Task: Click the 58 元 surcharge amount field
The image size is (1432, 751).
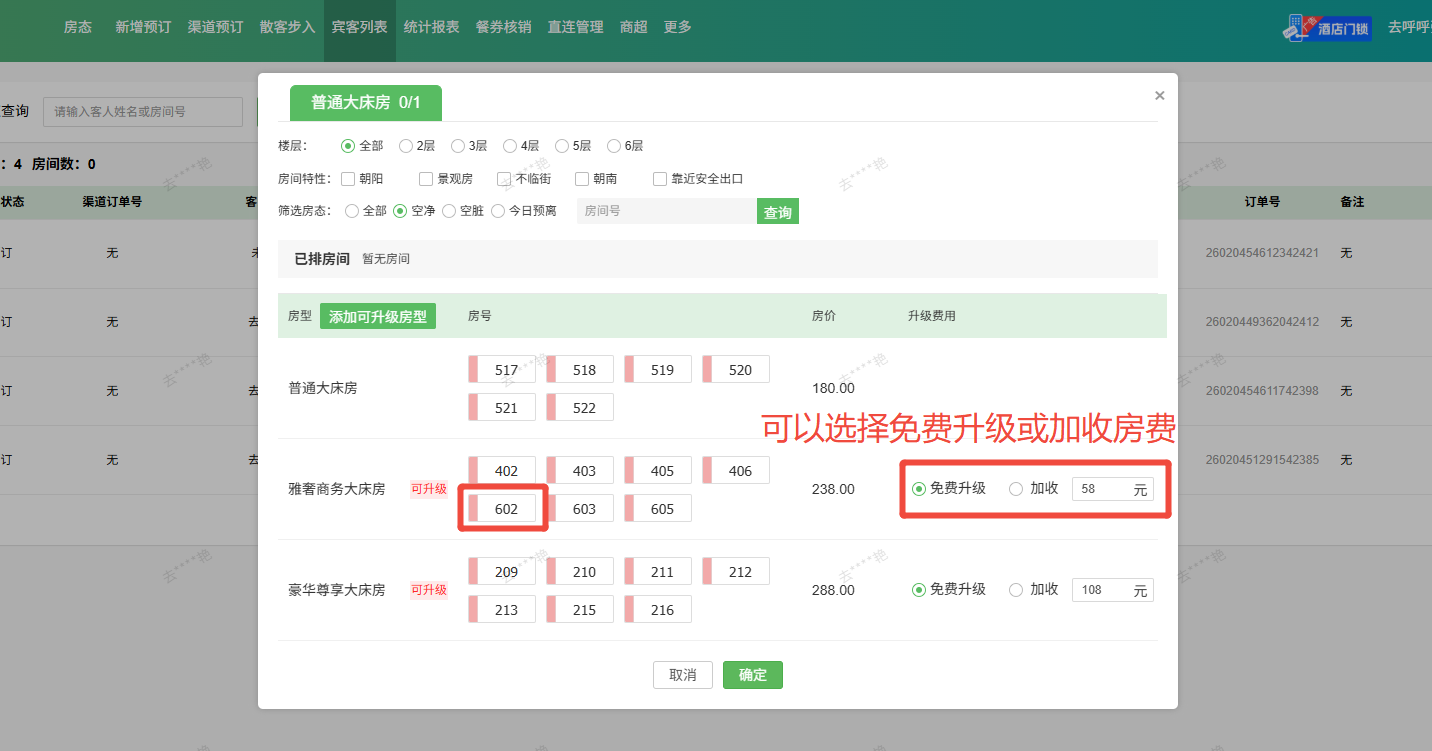Action: pos(1103,489)
